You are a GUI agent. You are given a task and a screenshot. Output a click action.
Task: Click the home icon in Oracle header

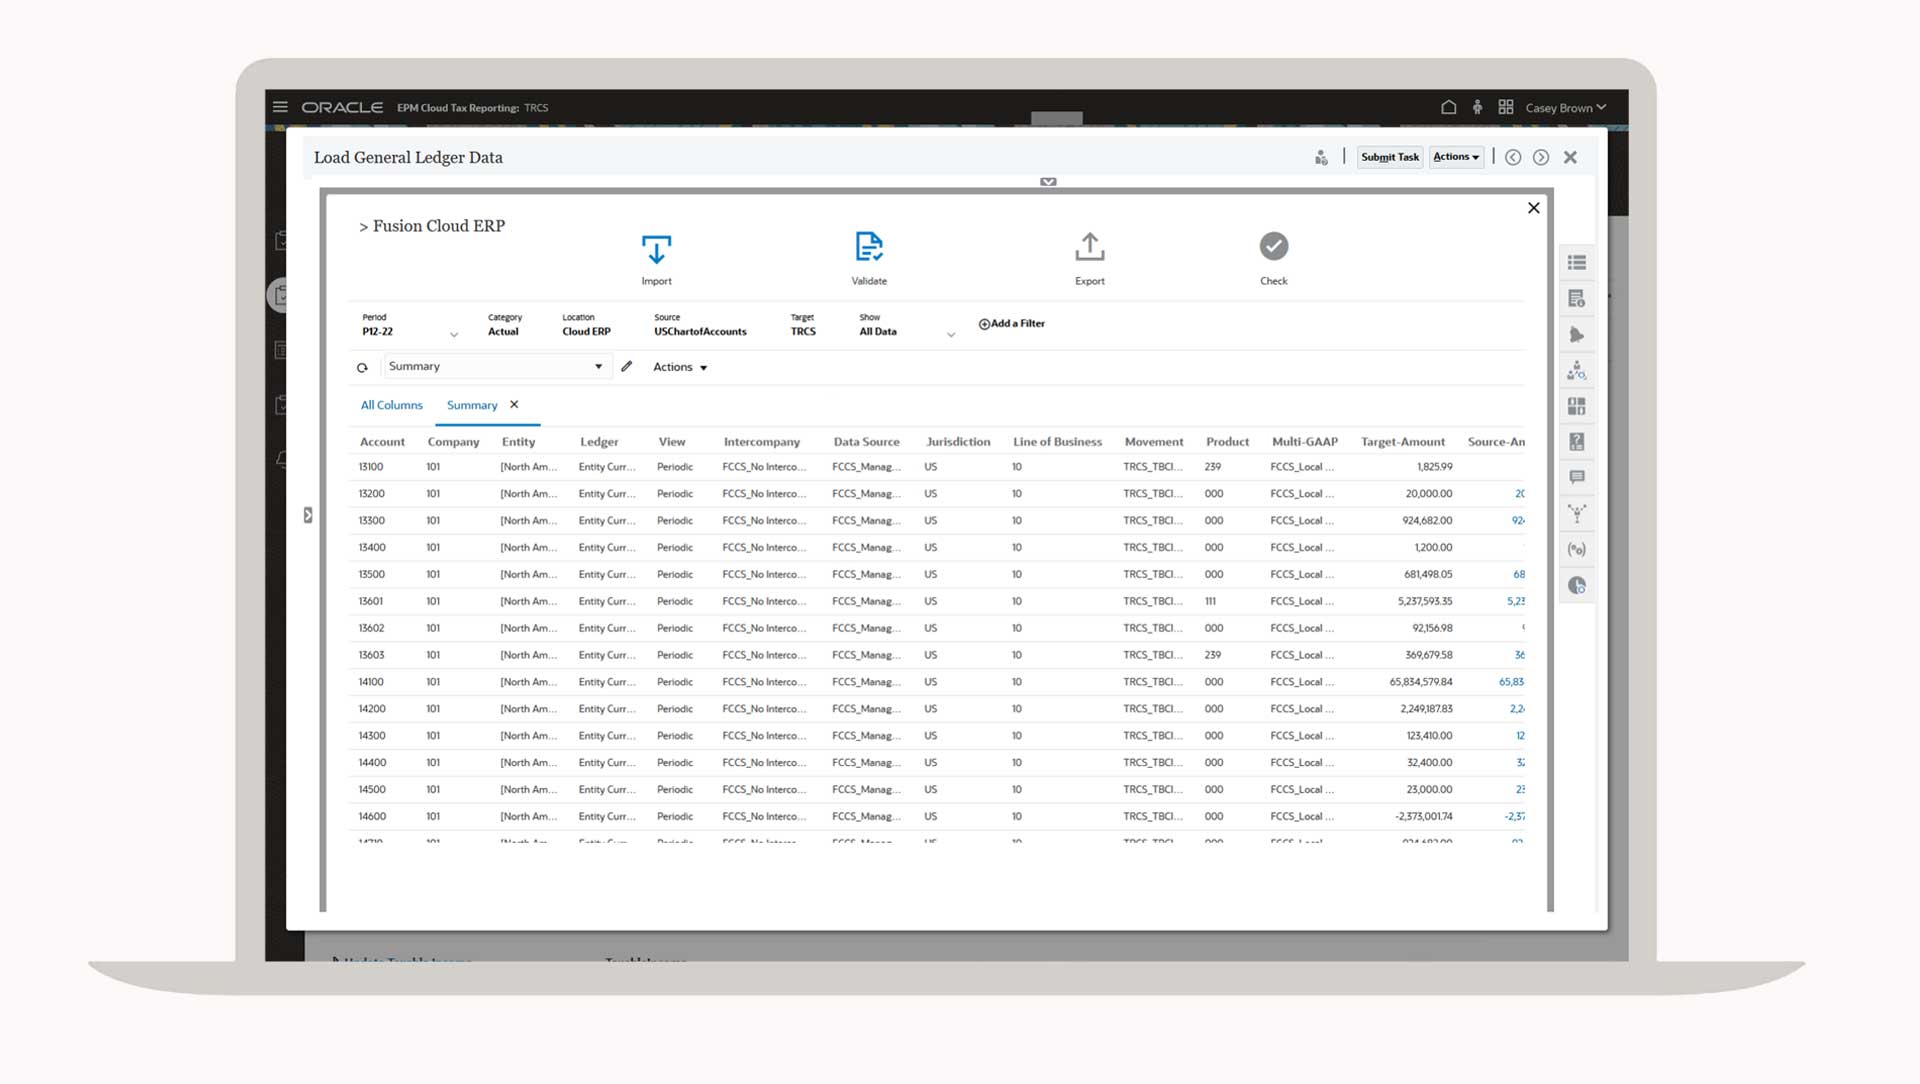point(1448,107)
